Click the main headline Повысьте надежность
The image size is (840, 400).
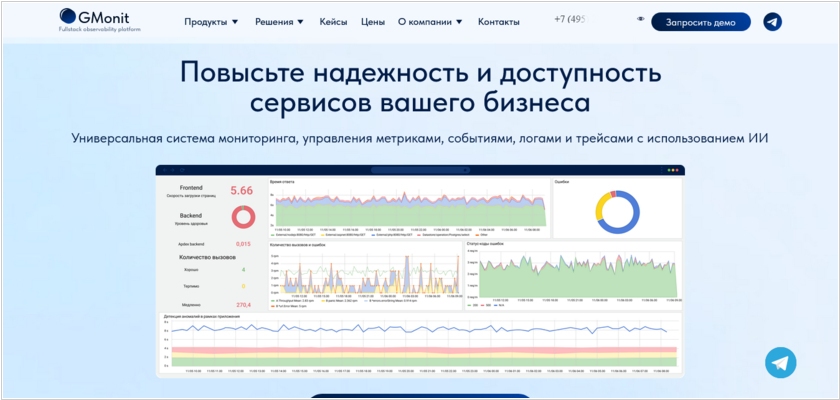[420, 88]
